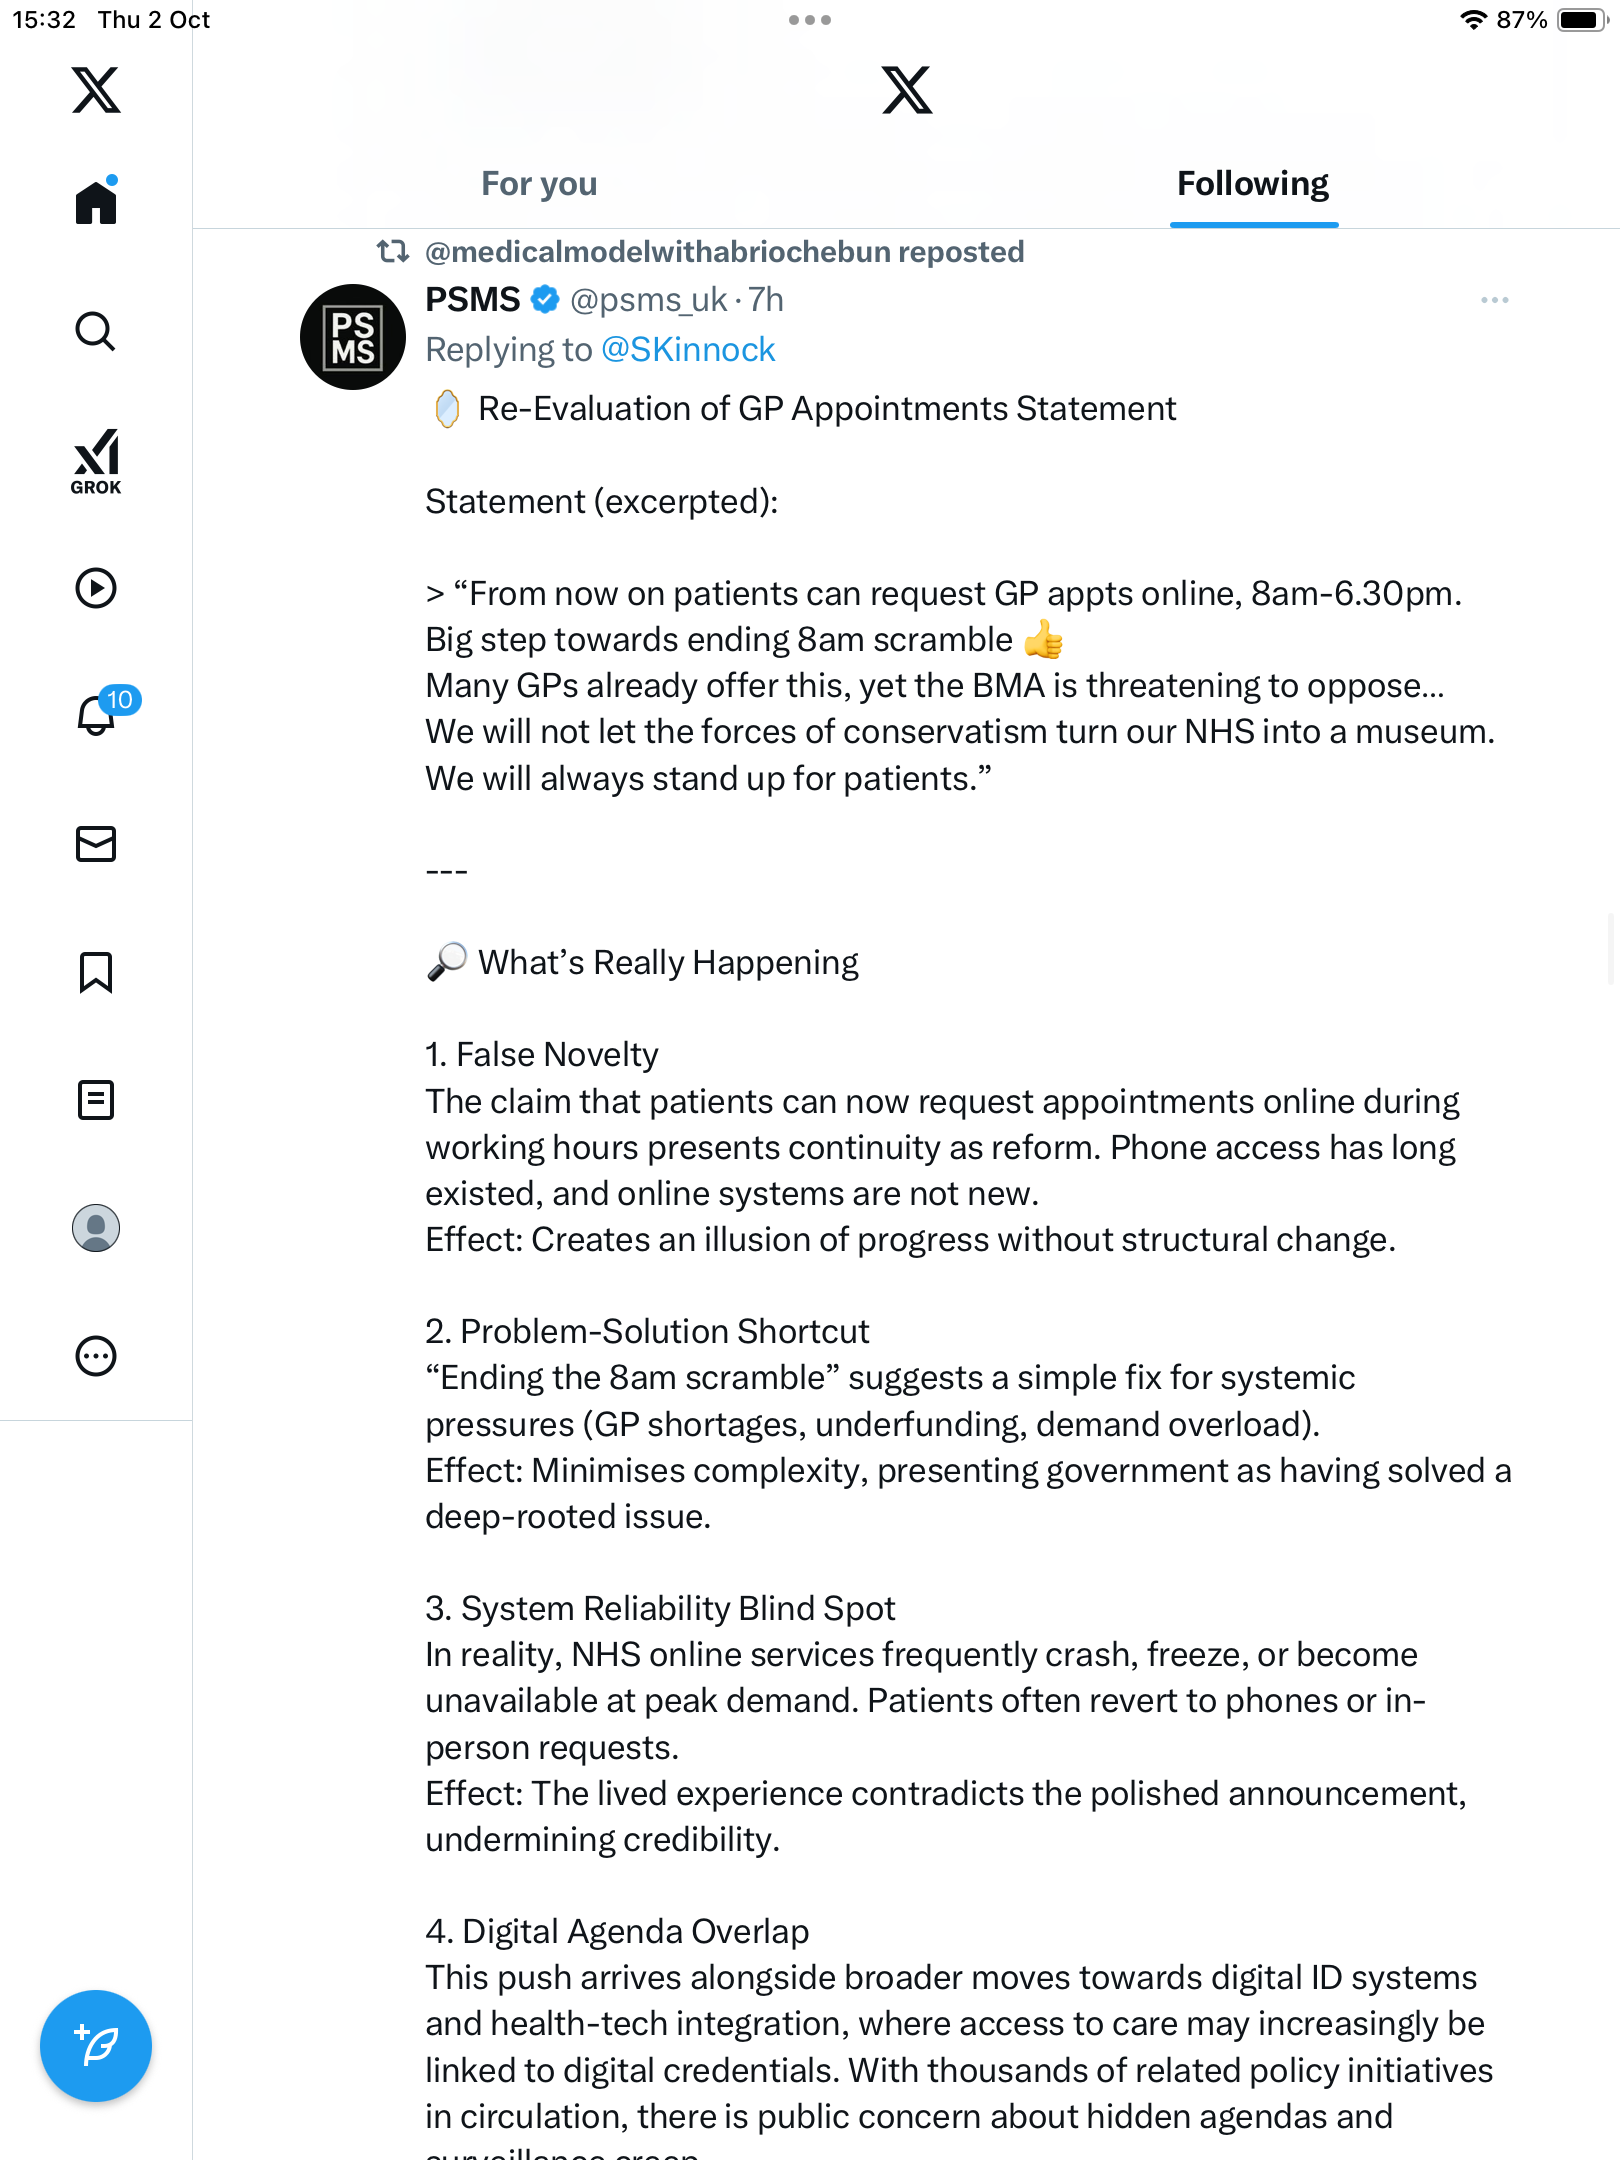
Task: Open the Video play tab icon
Action: point(96,588)
